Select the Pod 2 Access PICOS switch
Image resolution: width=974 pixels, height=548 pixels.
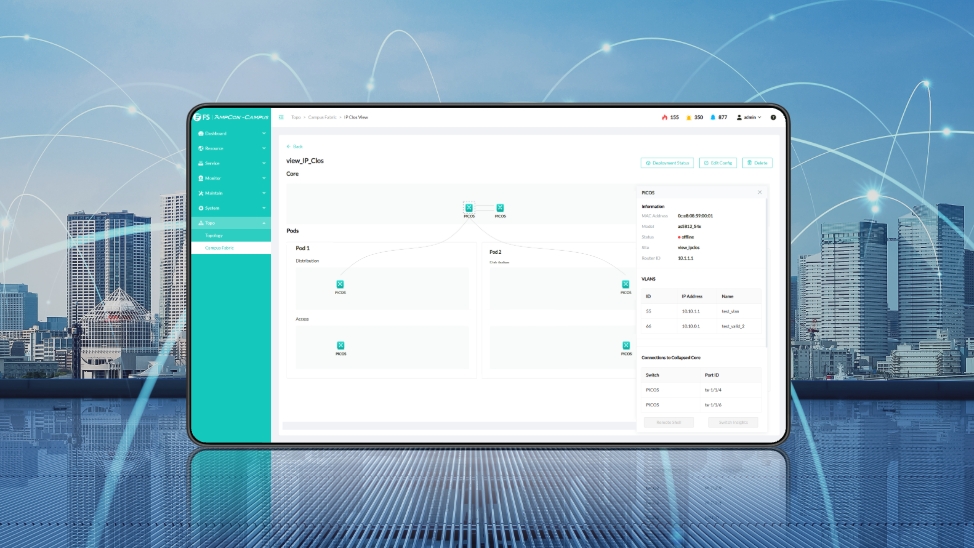626,346
